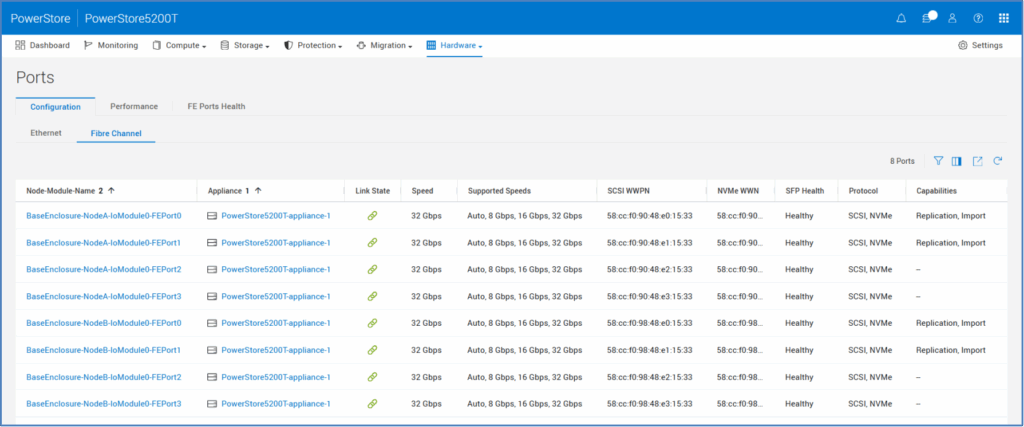The width and height of the screenshot is (1024, 427).
Task: Click link state icon for NodeA FEPort3
Action: (x=372, y=296)
